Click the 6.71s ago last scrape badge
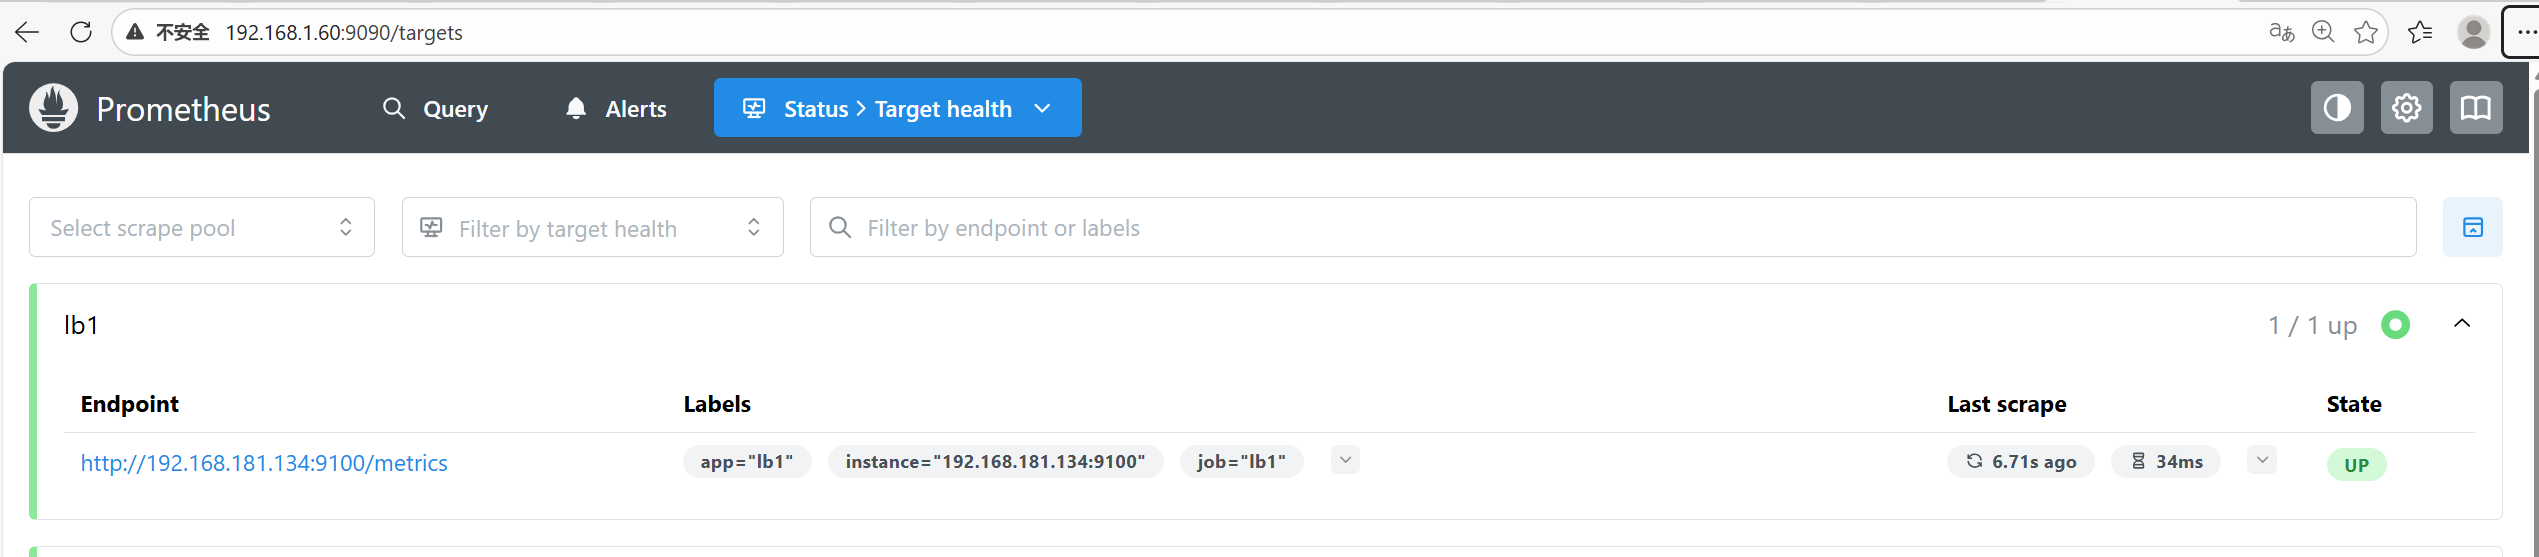 click(x=2020, y=462)
